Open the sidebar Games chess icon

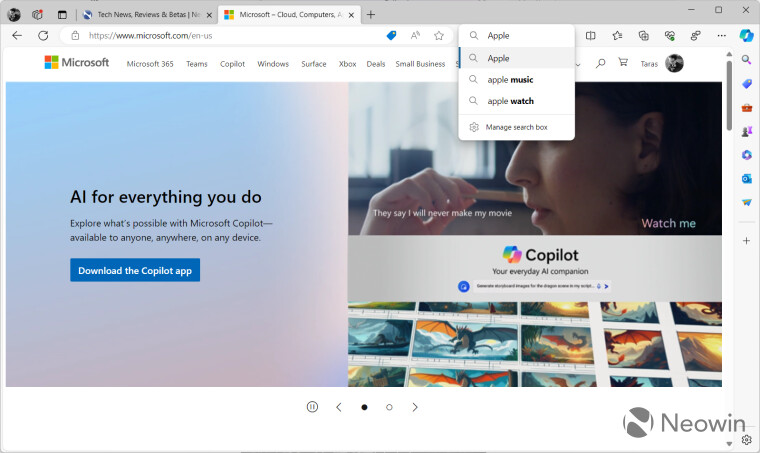pos(746,131)
